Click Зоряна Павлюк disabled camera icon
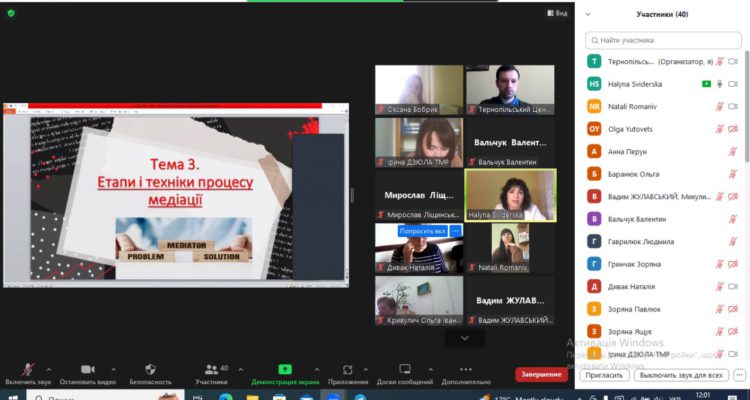750x400 pixels. [733, 309]
